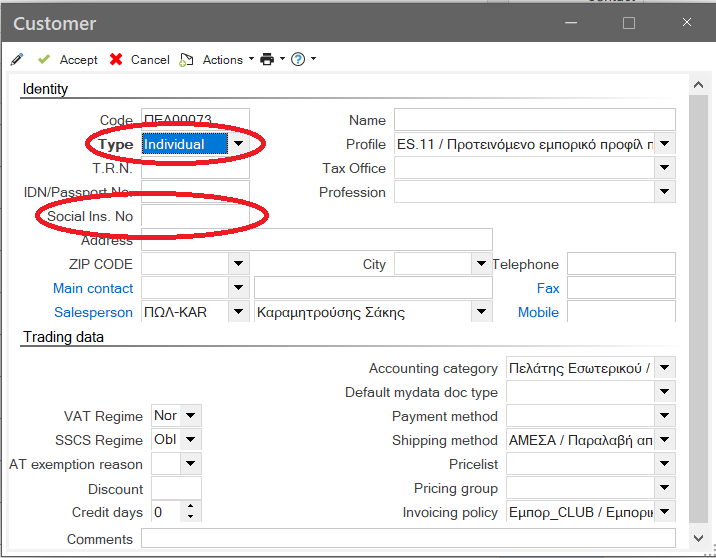Open the Pricing group dropdown

(x=664, y=487)
